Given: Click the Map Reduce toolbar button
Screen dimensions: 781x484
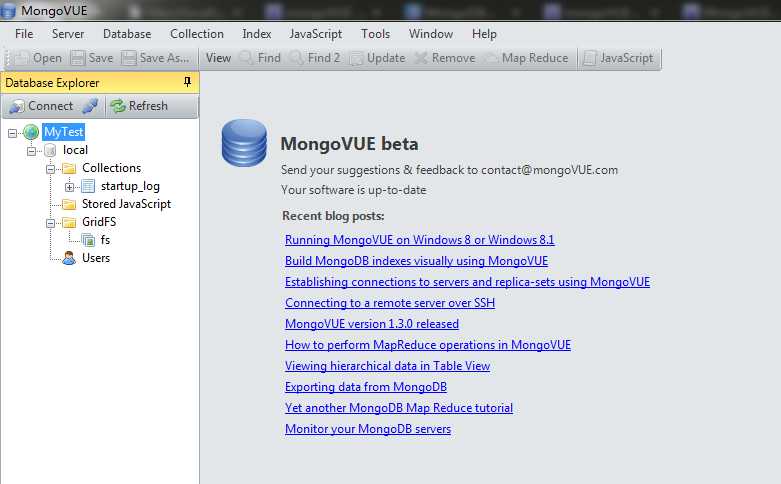Looking at the screenshot, I should click(x=526, y=58).
